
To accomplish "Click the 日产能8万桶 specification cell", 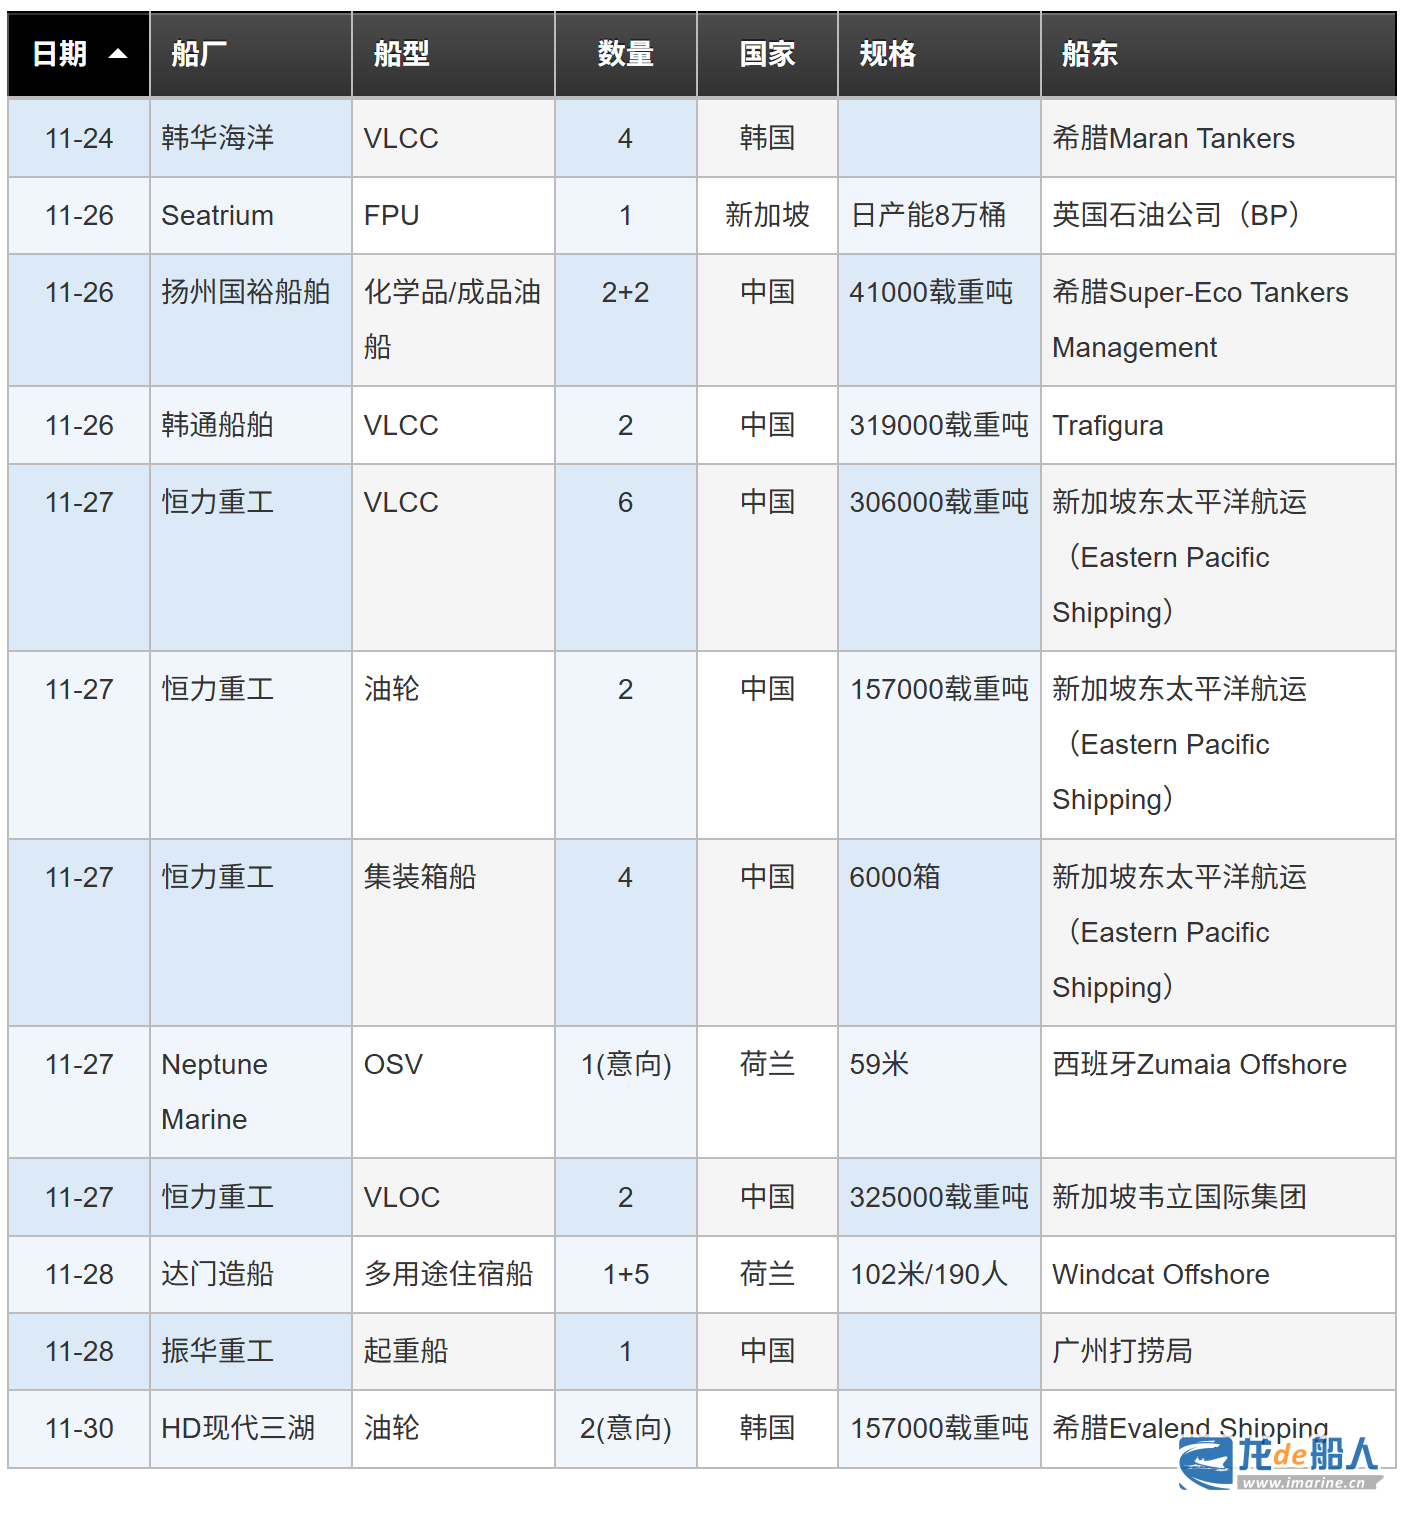I will (928, 215).
